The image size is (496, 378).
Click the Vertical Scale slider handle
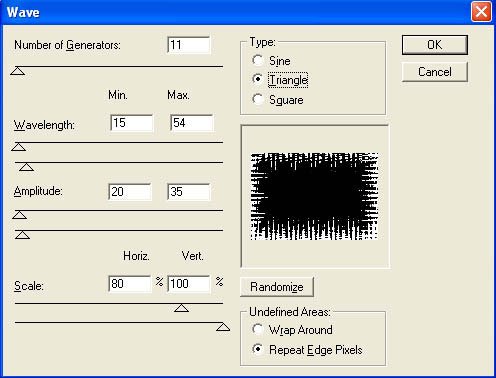[x=223, y=327]
